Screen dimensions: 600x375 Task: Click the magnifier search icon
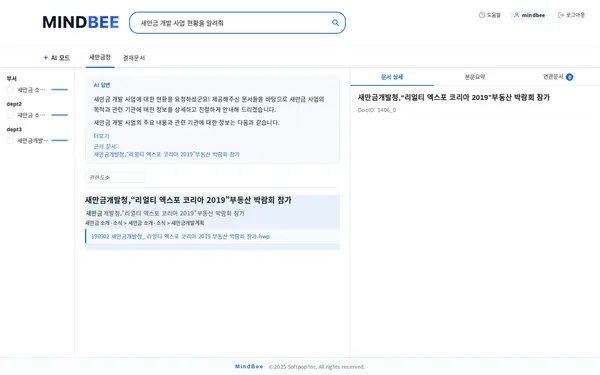(335, 23)
